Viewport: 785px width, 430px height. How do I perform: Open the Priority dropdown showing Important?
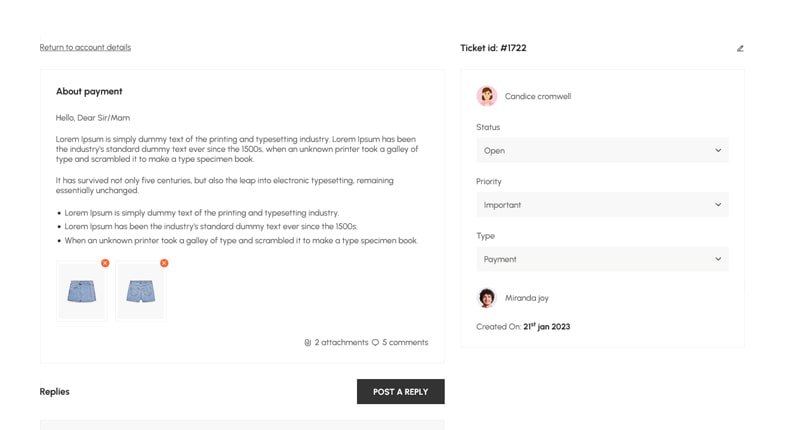tap(601, 205)
